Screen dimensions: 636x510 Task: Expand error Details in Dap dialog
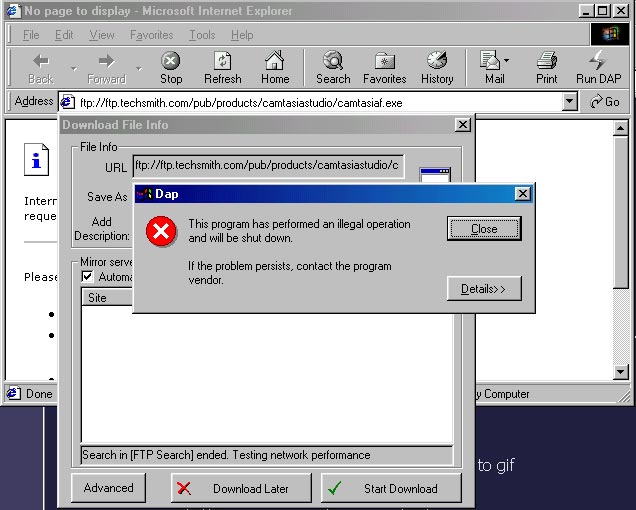point(484,288)
